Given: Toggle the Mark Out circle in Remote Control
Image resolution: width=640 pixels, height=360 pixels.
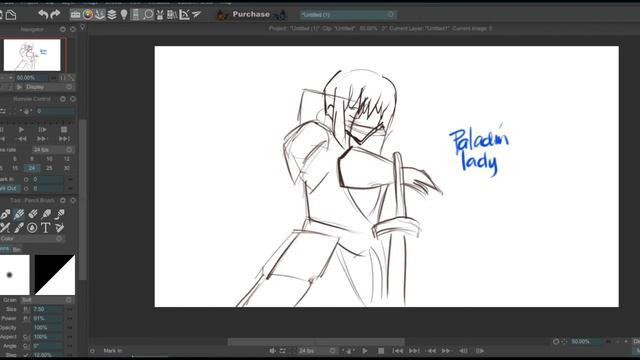Looking at the screenshot, I should click(26, 189).
